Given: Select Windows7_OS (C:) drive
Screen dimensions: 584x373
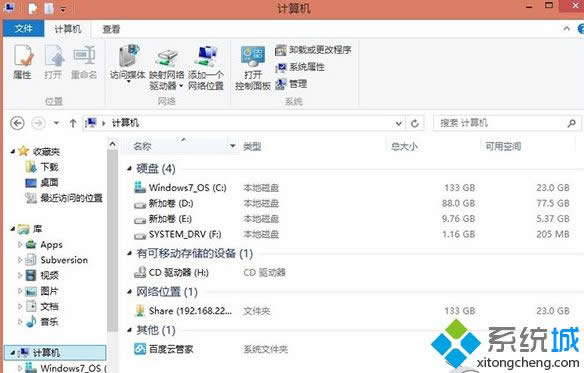Looking at the screenshot, I should pos(180,188).
